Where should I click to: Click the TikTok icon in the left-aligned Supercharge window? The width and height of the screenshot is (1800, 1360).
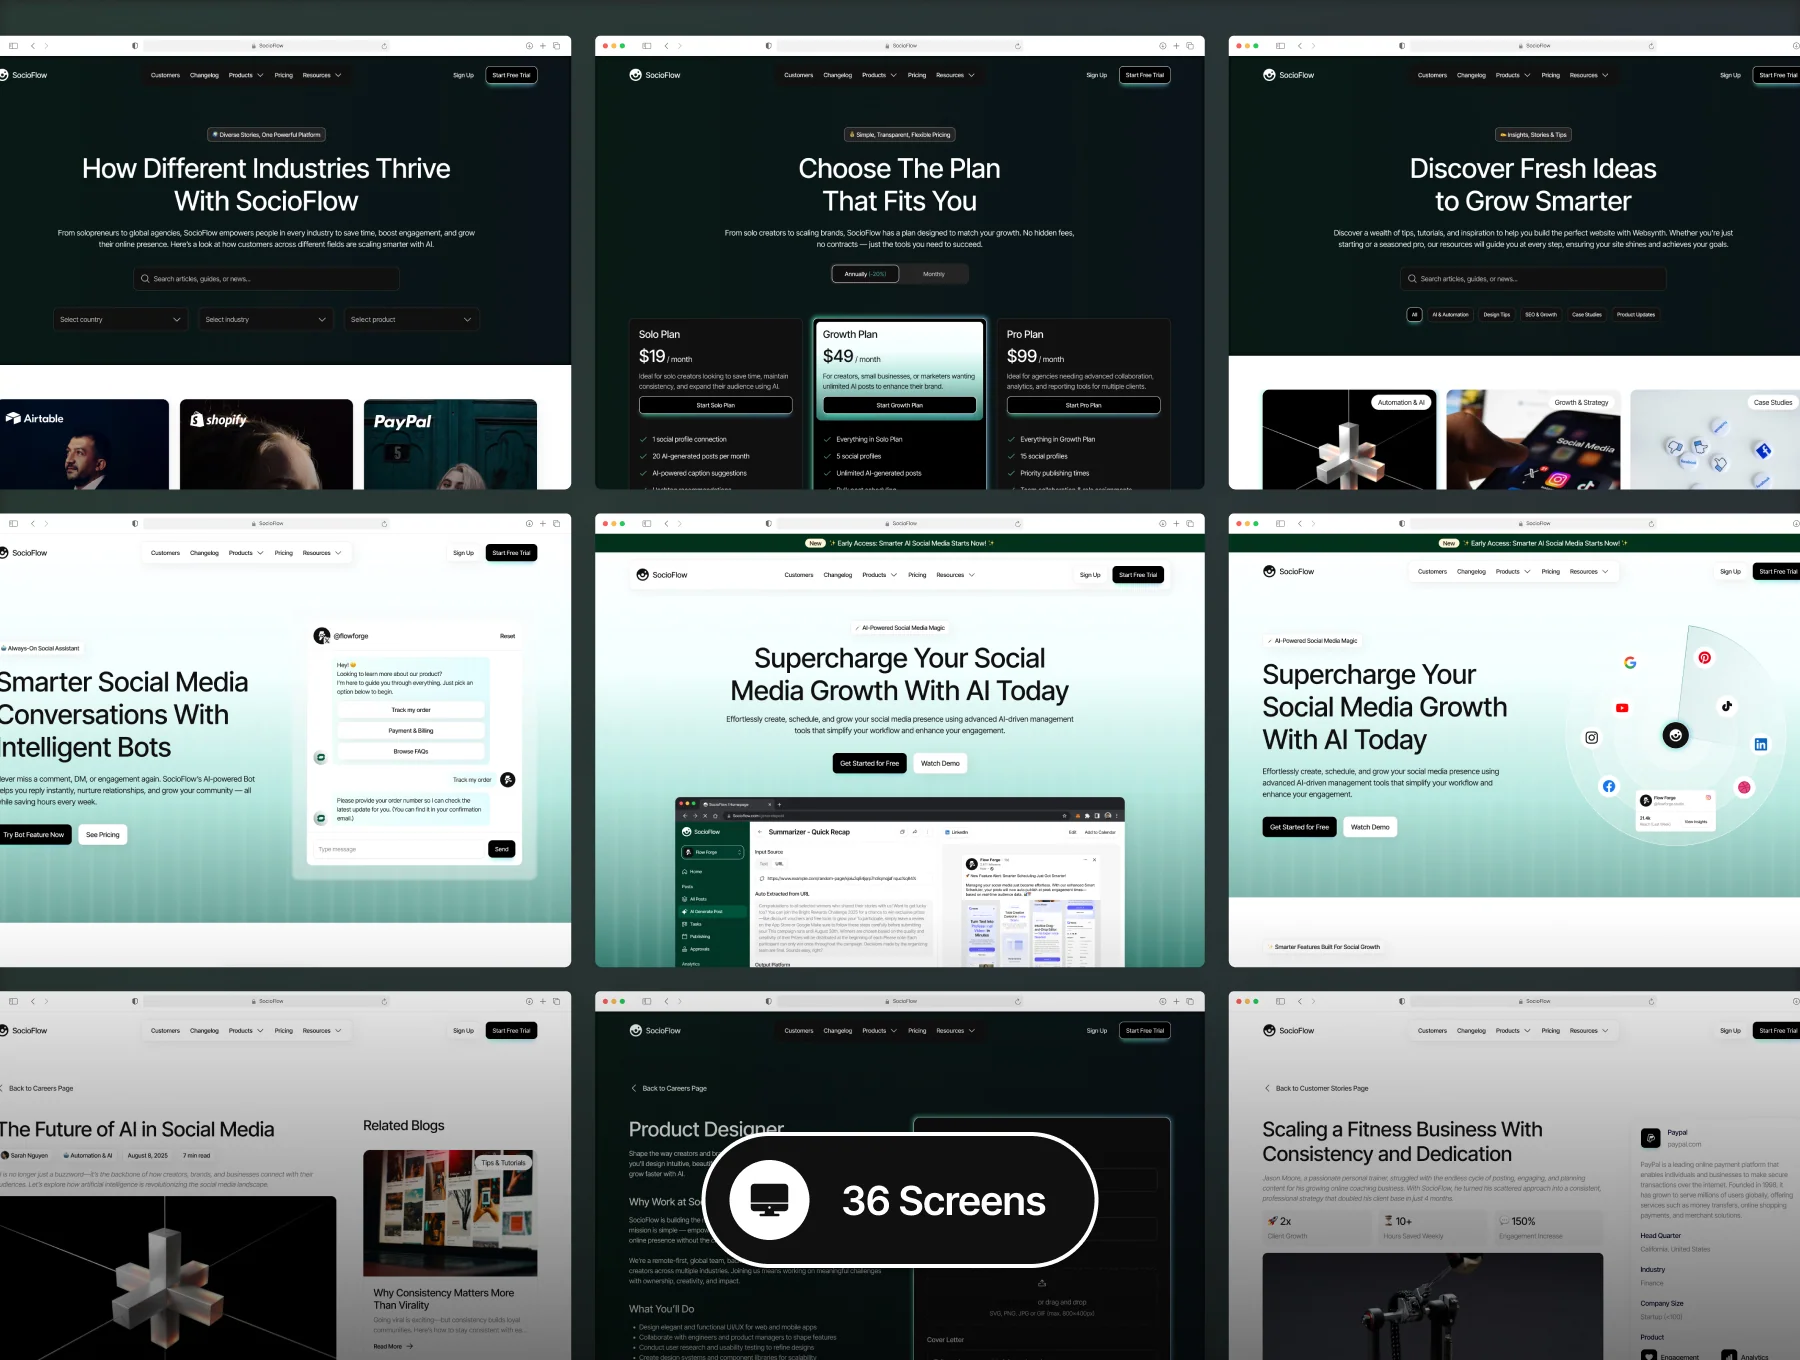click(1727, 706)
